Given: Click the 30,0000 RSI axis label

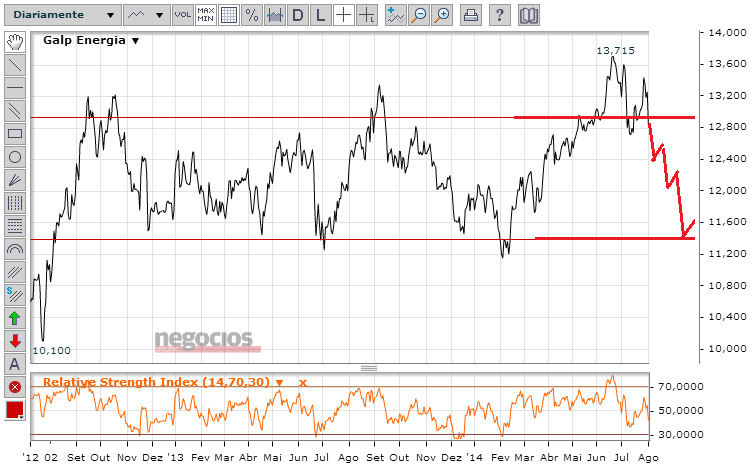Looking at the screenshot, I should coord(681,435).
